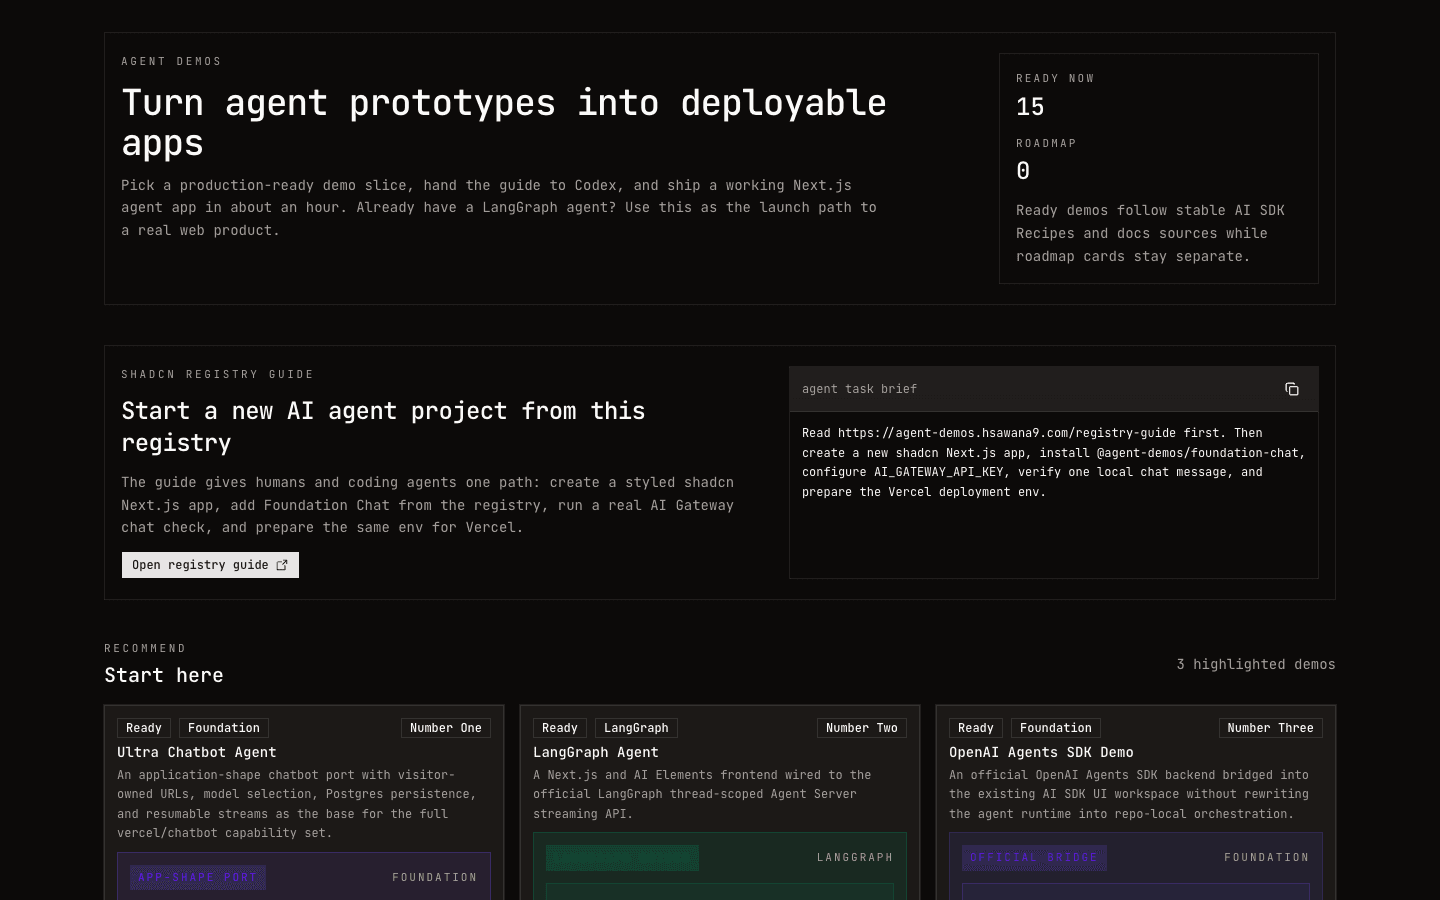Image resolution: width=1440 pixels, height=900 pixels.
Task: Click the APP-SHAPE PORT label
Action: [198, 877]
